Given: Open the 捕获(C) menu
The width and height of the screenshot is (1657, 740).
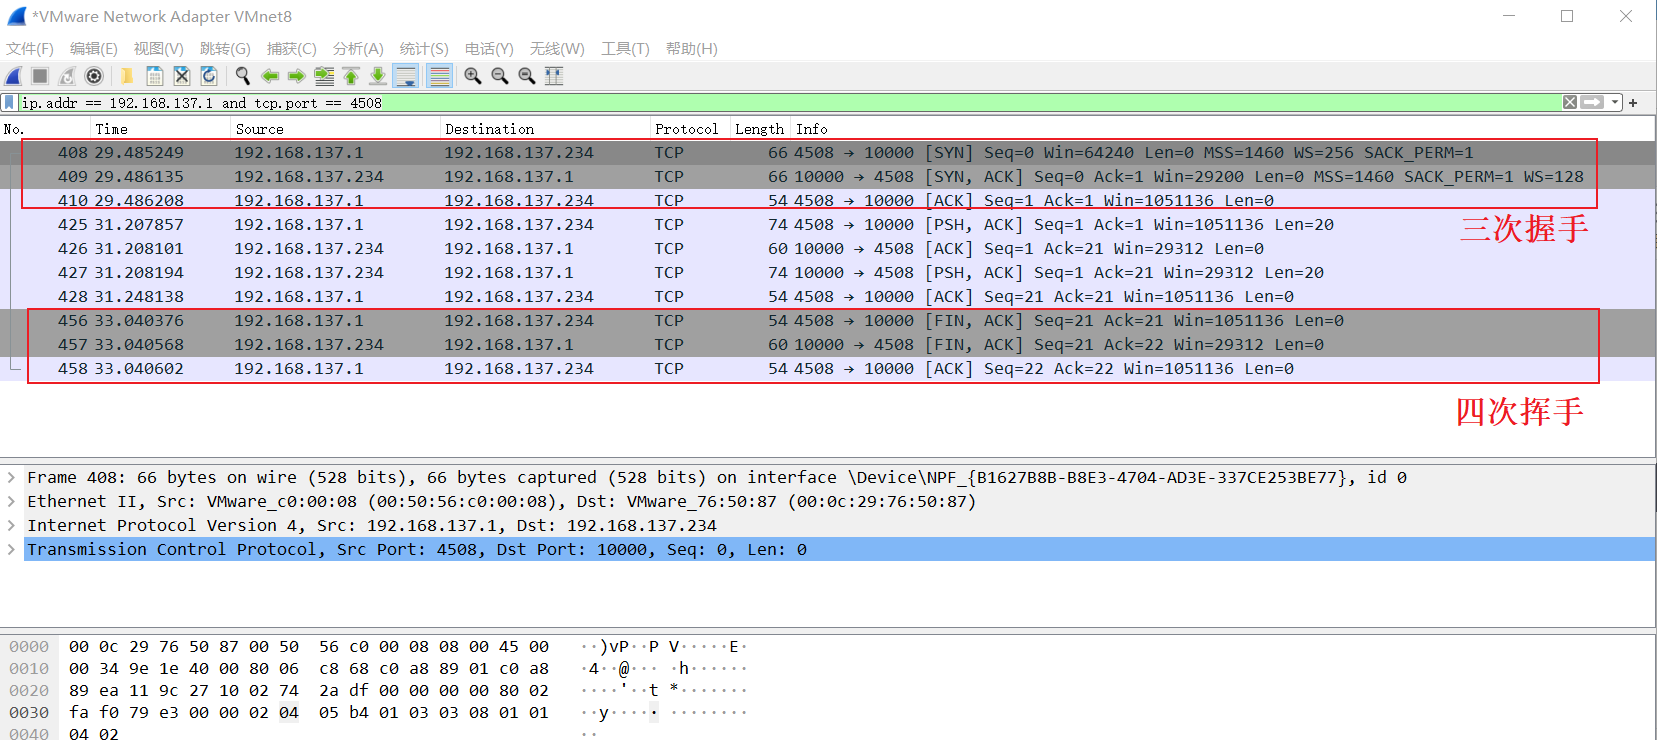Looking at the screenshot, I should (292, 49).
